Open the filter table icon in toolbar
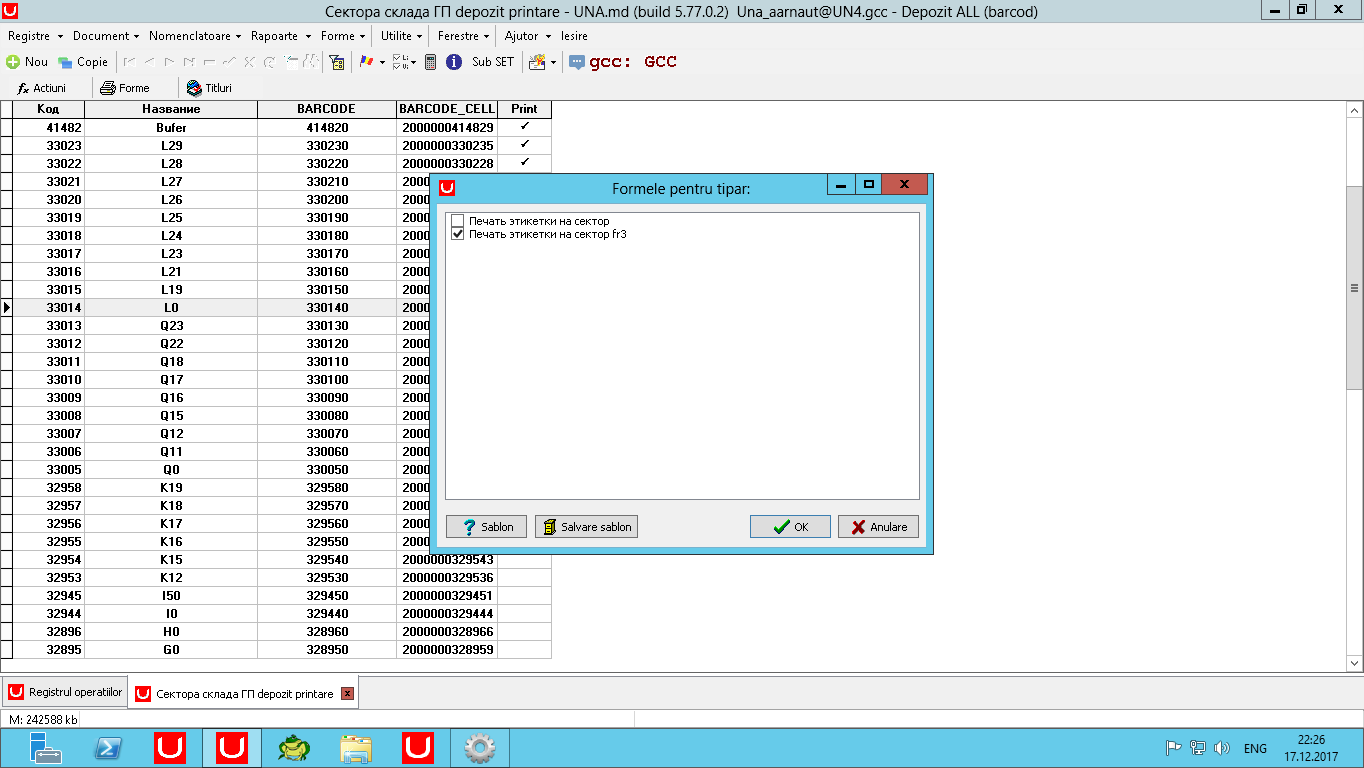This screenshot has width=1364, height=768. tap(337, 62)
